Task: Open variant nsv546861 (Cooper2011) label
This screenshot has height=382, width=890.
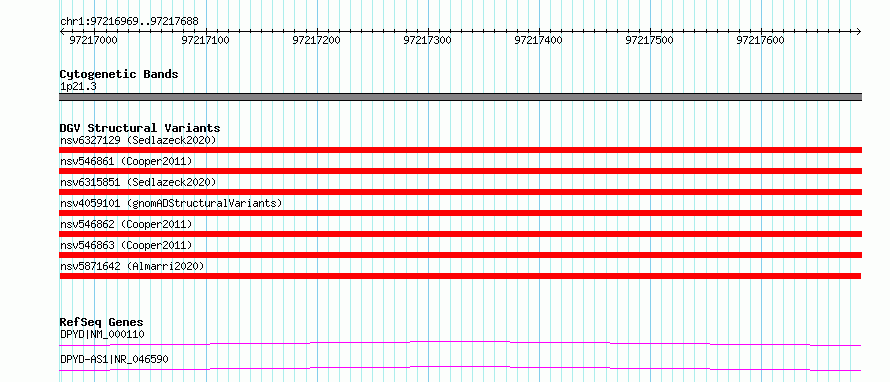Action: coord(126,161)
